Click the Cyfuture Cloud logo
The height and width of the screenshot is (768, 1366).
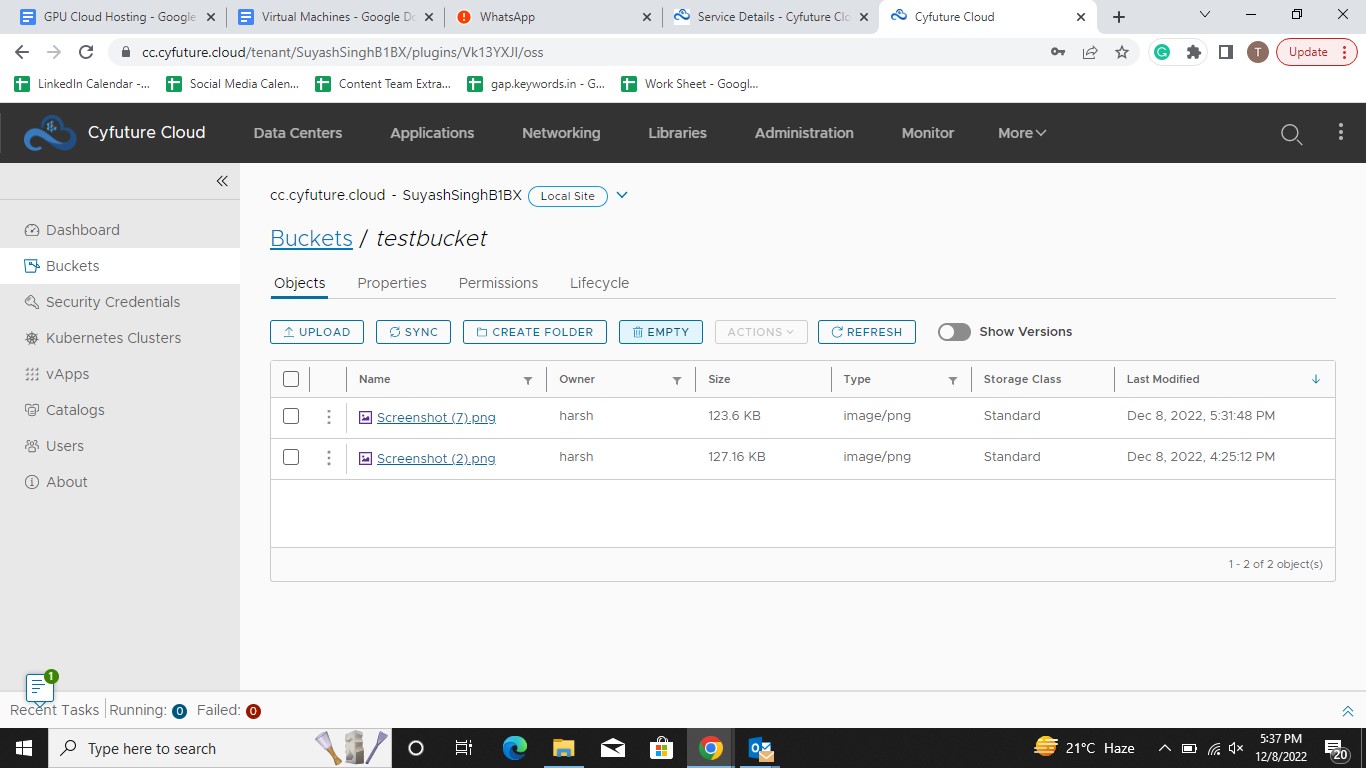(50, 133)
